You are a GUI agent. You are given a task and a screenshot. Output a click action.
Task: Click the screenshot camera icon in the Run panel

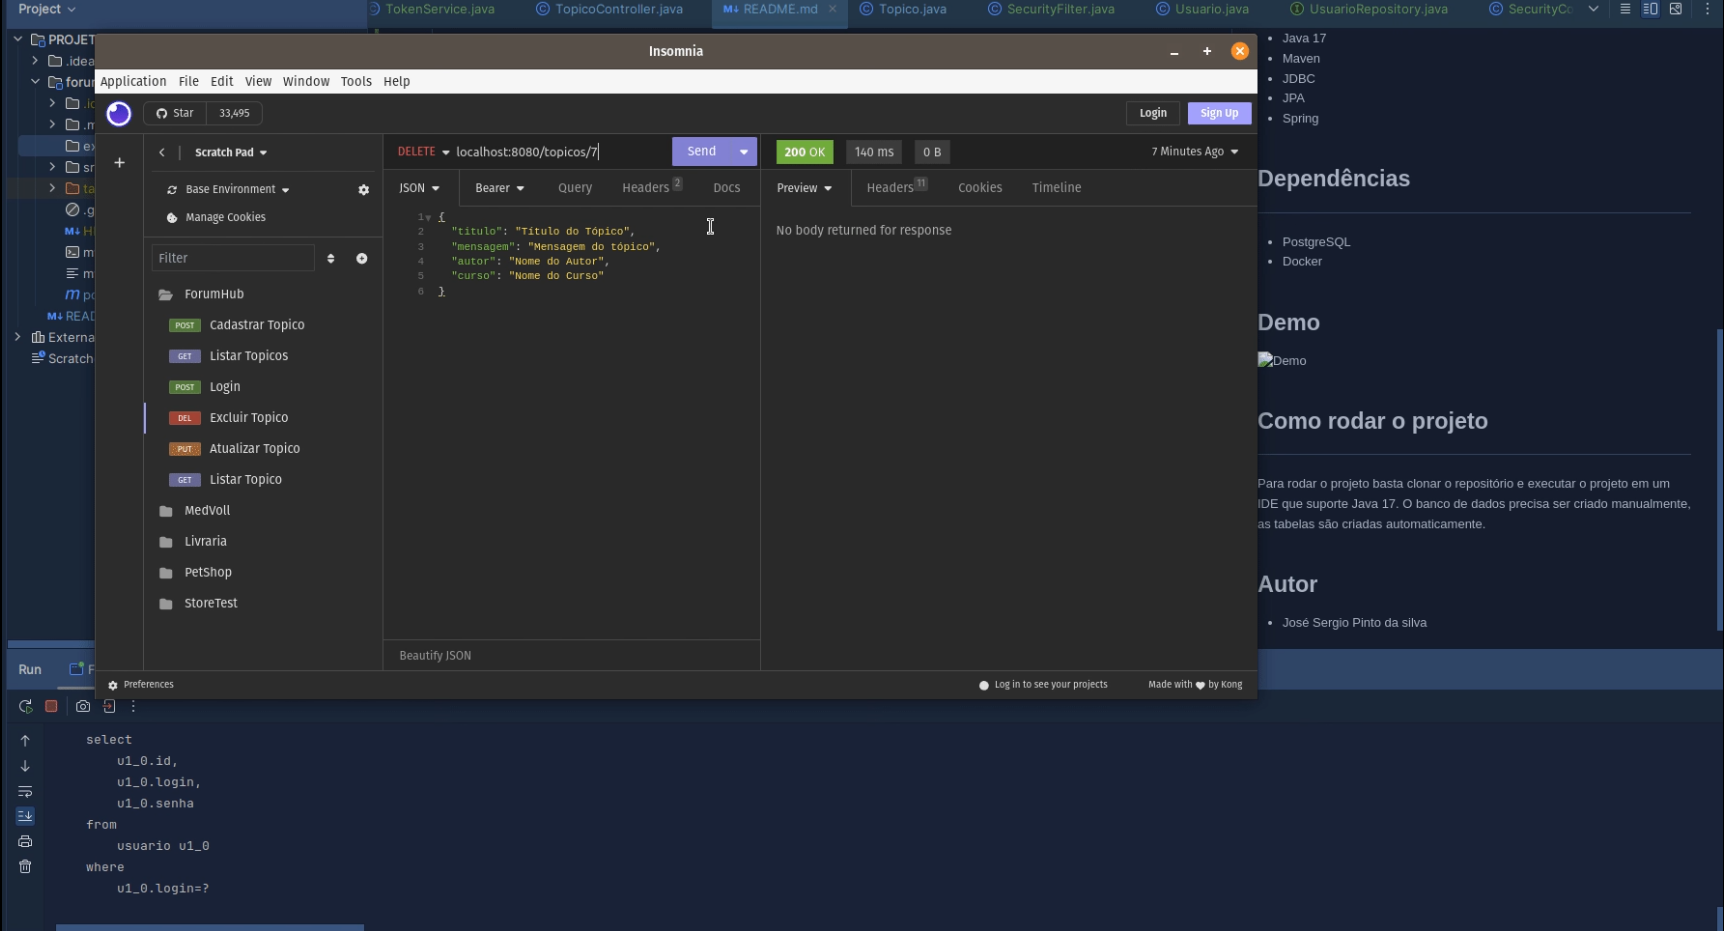click(x=83, y=707)
